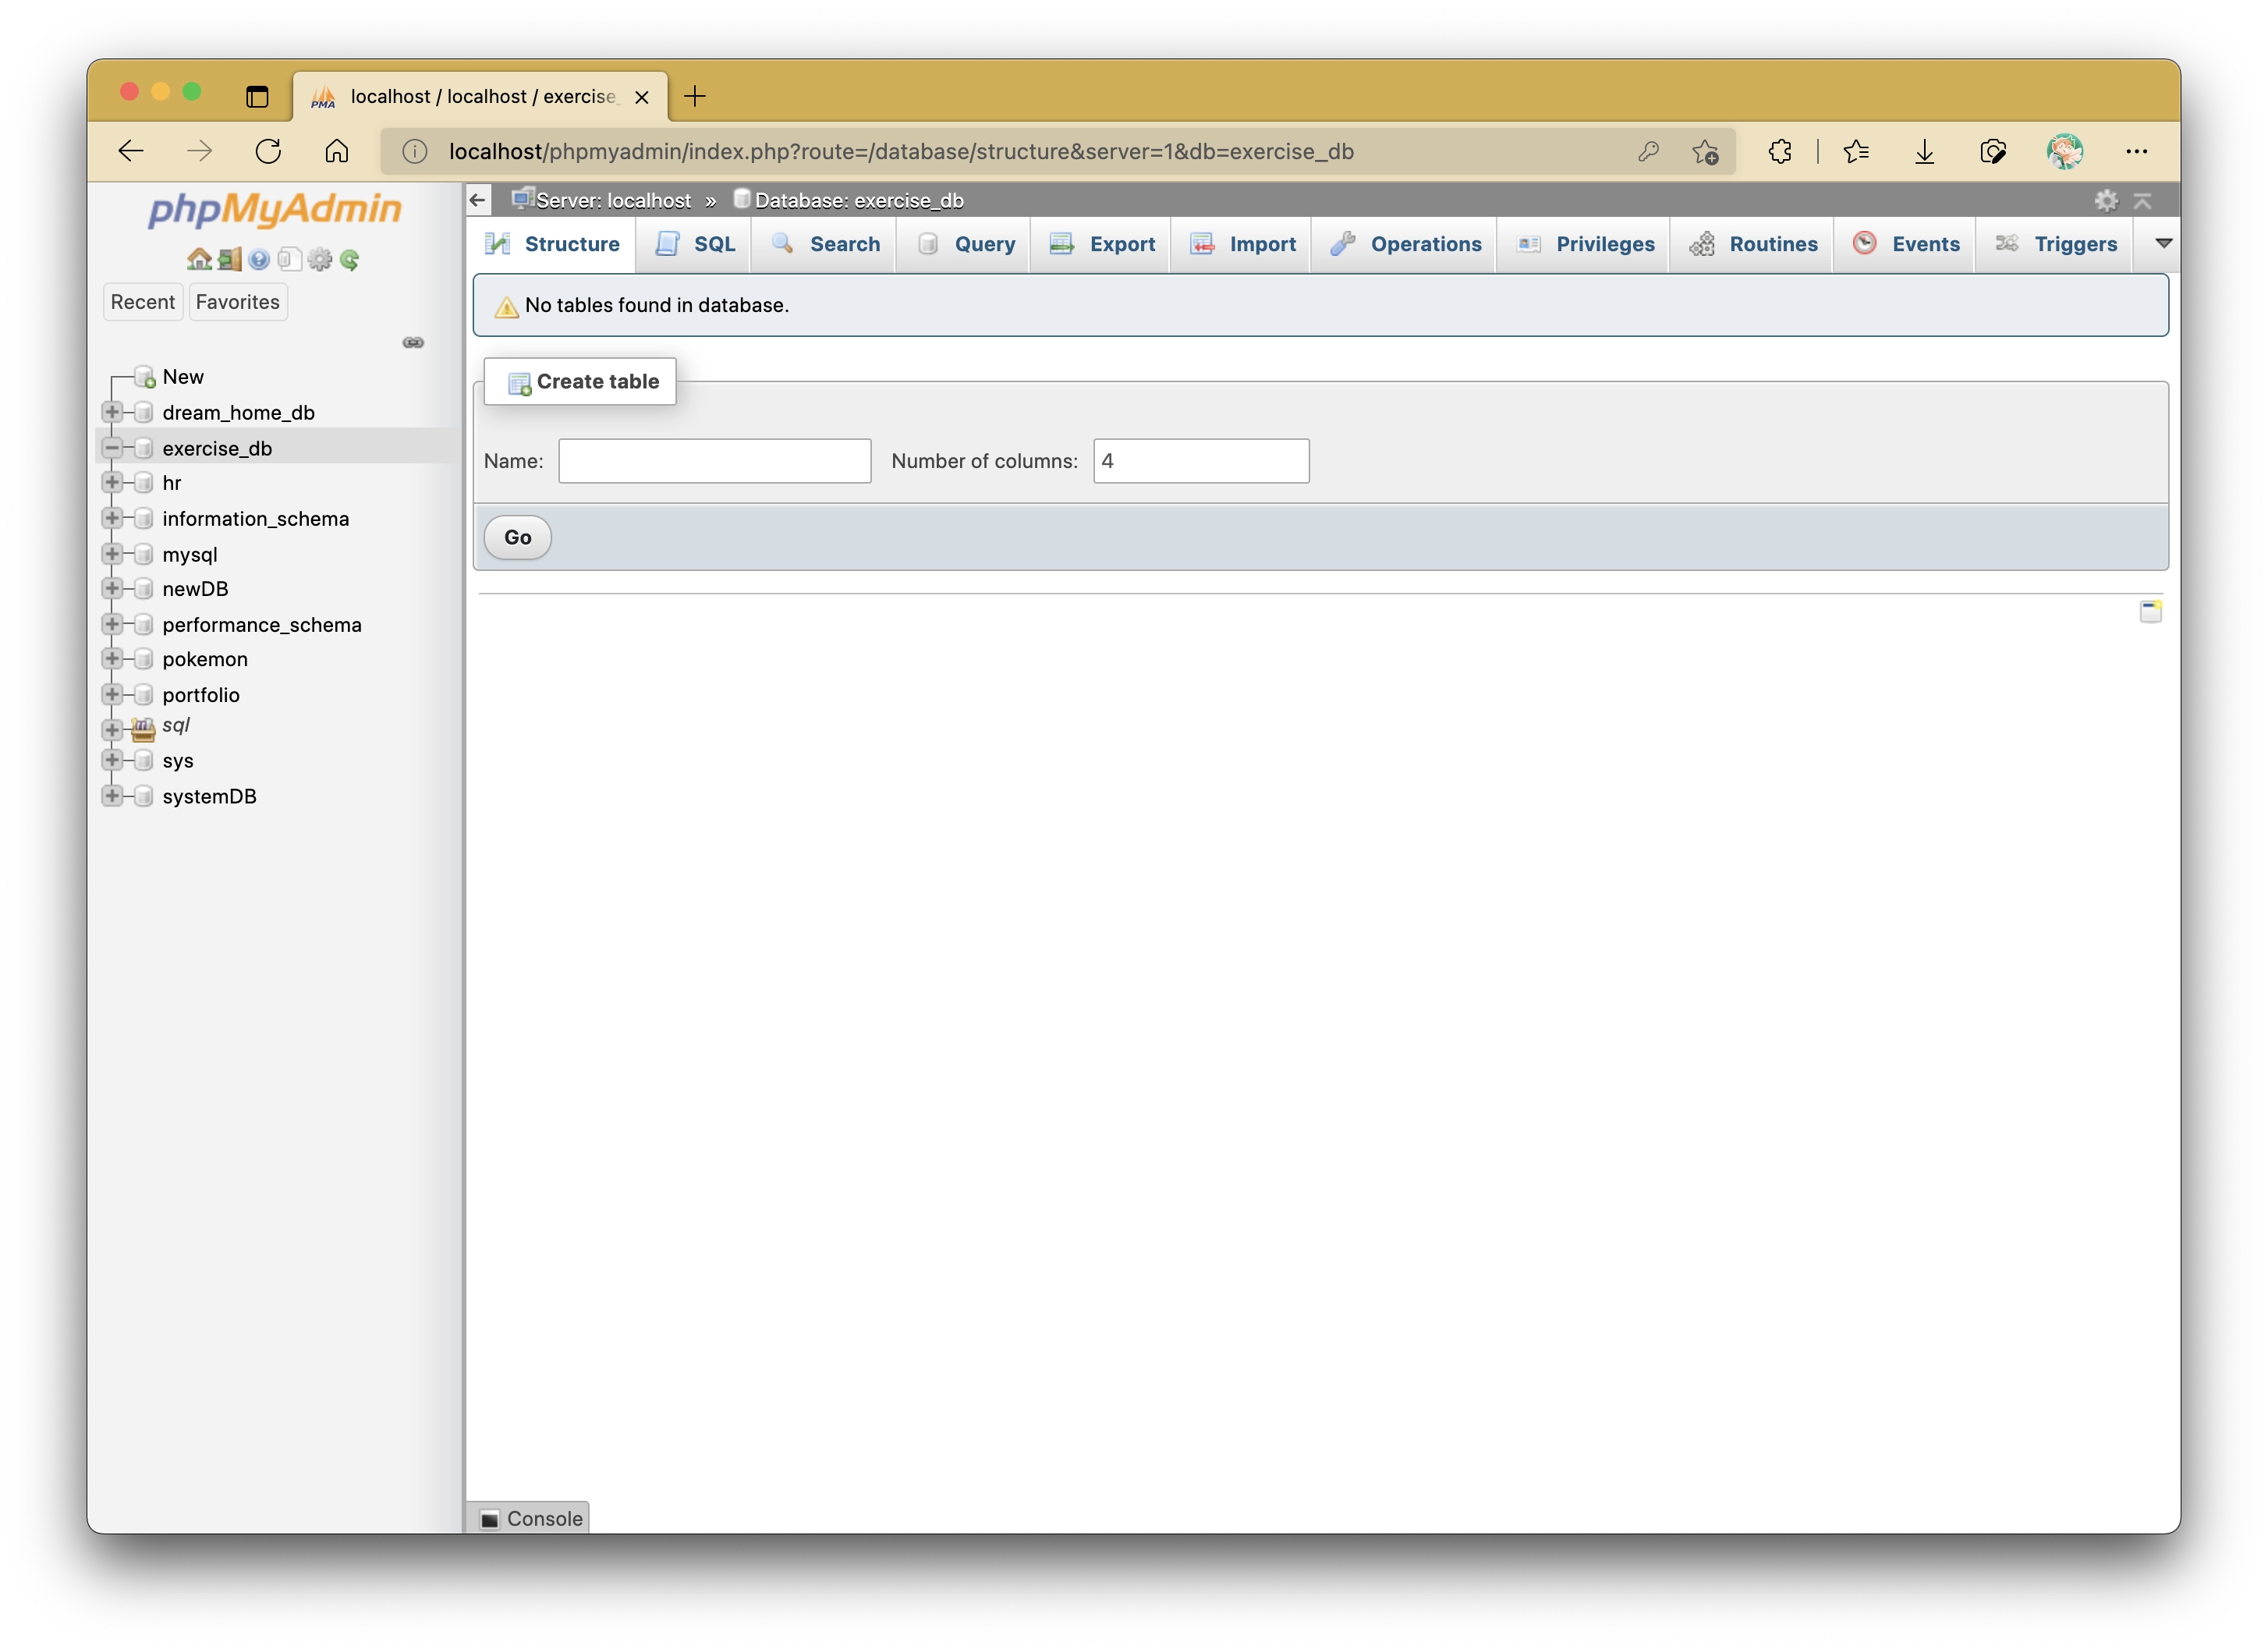Open favorites list icon in browser toolbar
The image size is (2268, 1649).
tap(1856, 151)
